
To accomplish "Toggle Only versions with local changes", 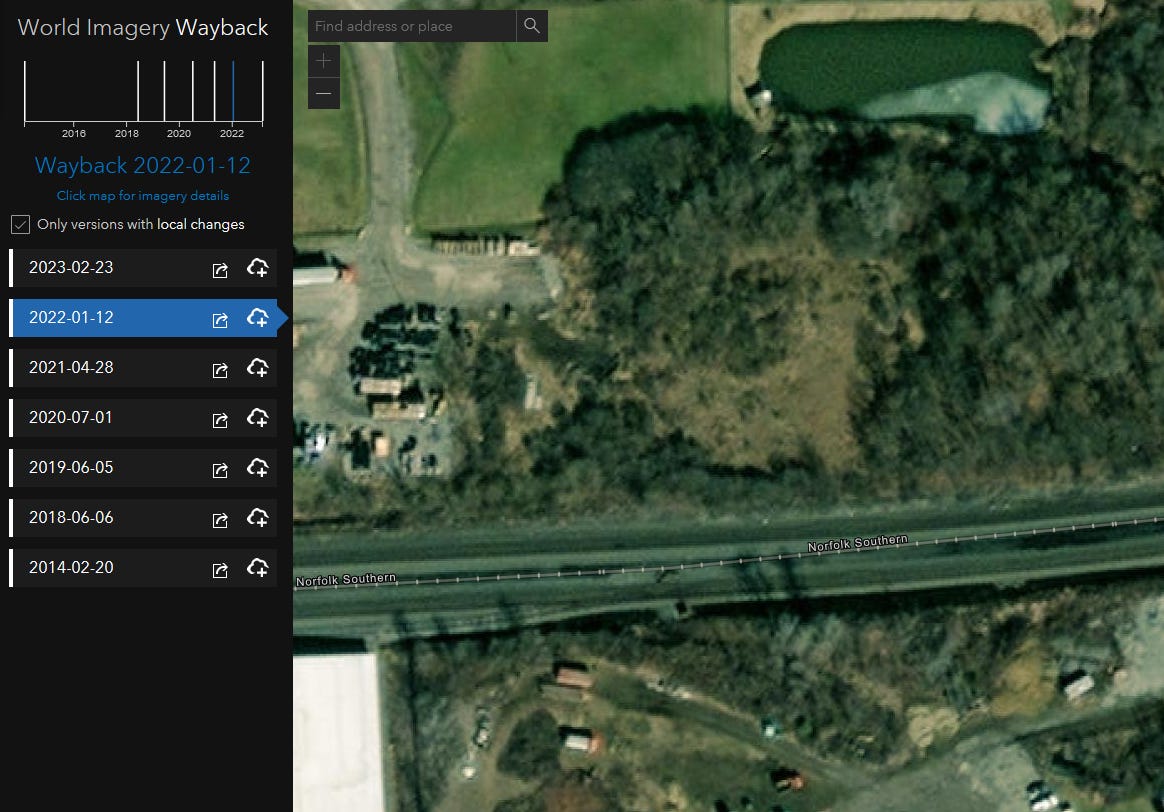I will tap(21, 224).
